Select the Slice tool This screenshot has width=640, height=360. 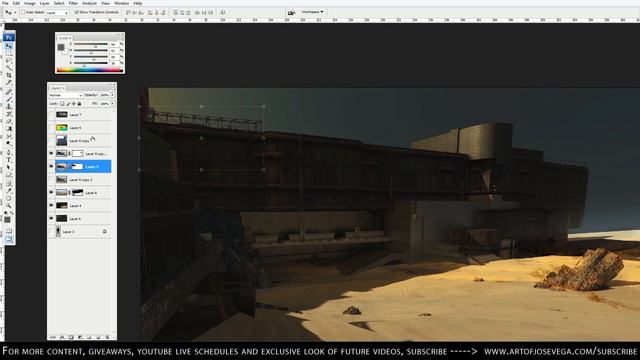click(x=9, y=83)
